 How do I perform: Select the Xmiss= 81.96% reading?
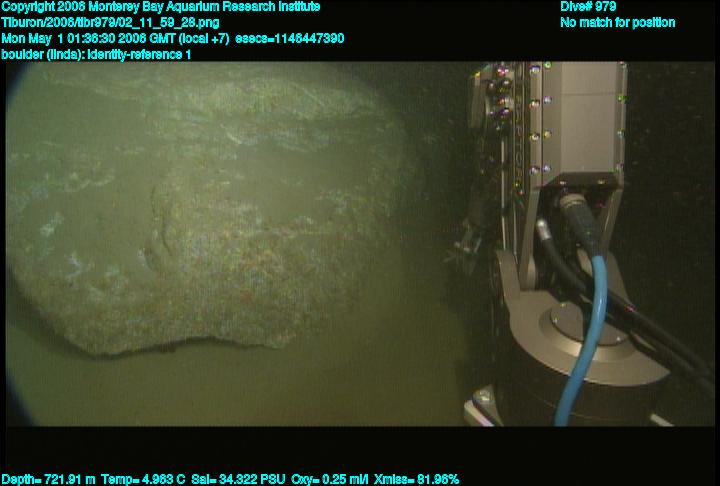pos(416,480)
